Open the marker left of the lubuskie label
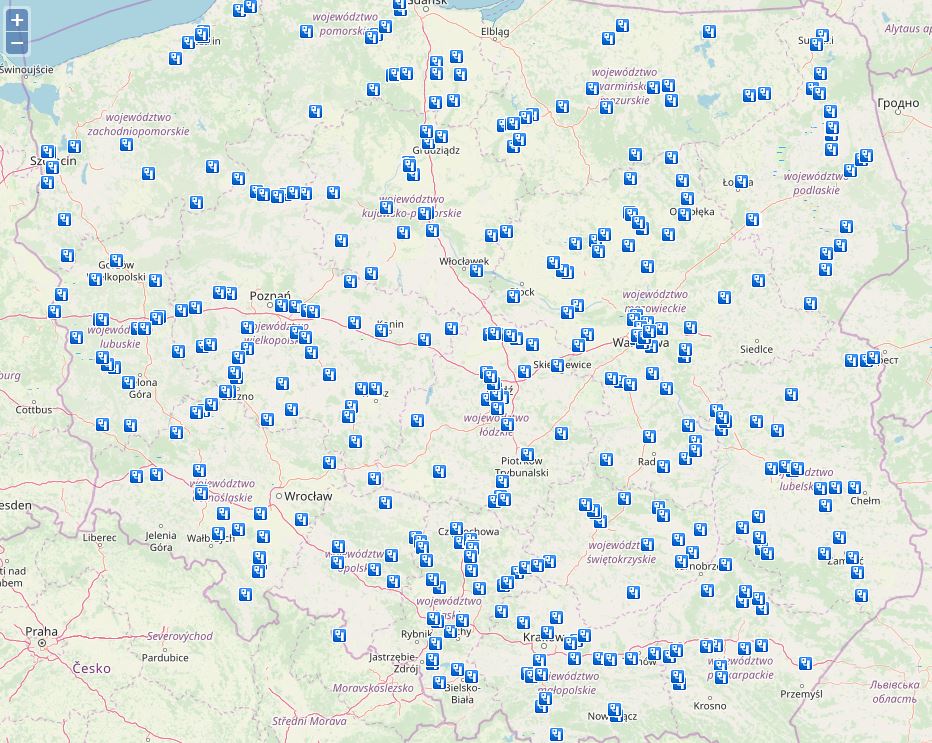932x743 pixels. tap(76, 338)
